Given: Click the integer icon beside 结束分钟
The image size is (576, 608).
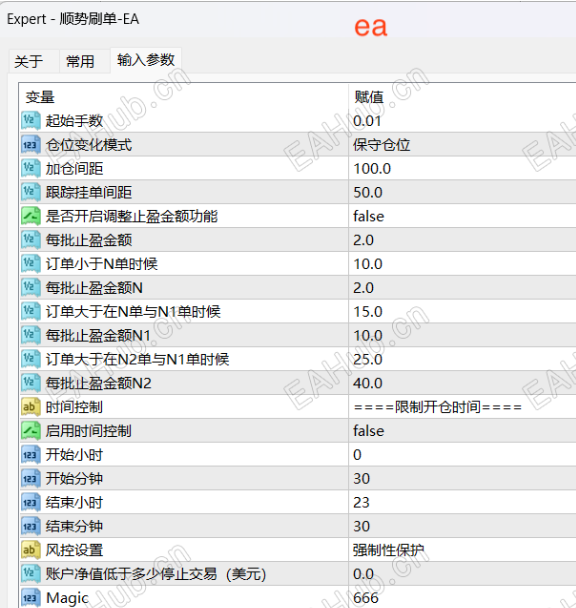Looking at the screenshot, I should click(x=31, y=526).
